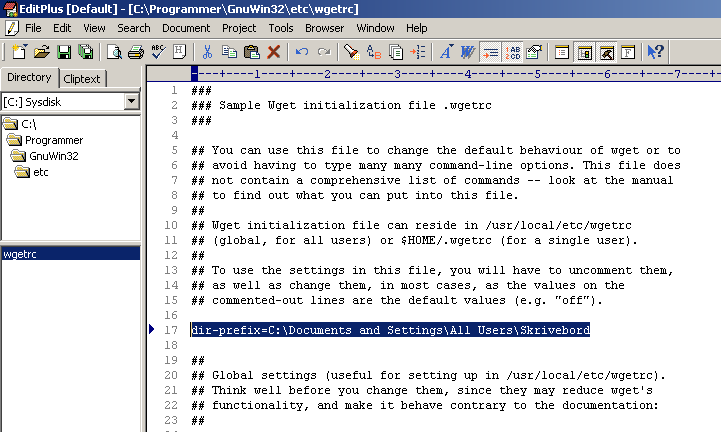Open the Document menu
Image resolution: width=721 pixels, height=432 pixels.
(186, 28)
